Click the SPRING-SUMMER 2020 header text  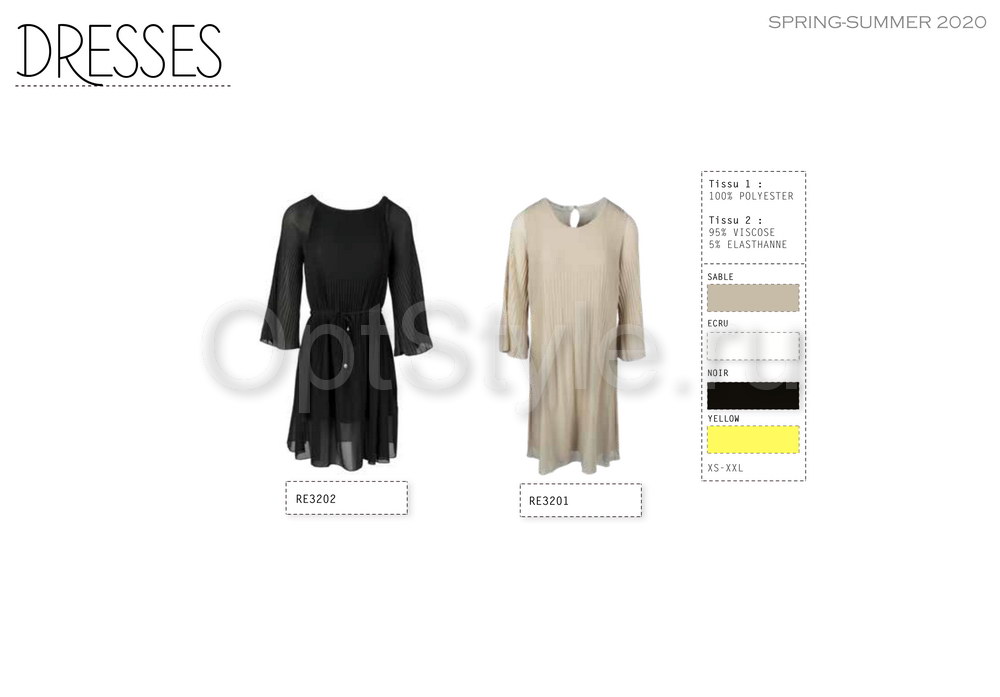877,22
